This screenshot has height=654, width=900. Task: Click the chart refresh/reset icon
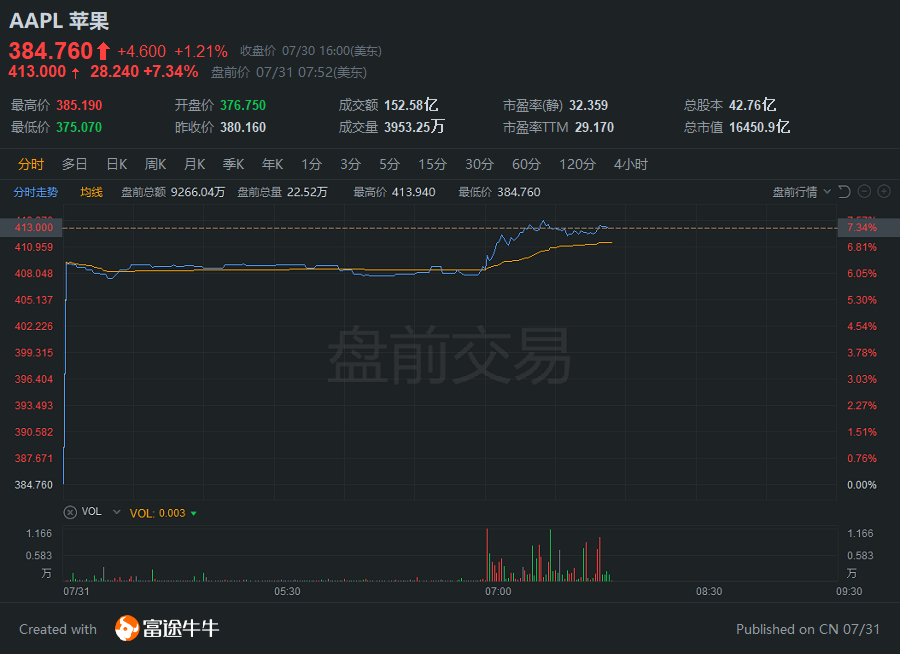845,191
